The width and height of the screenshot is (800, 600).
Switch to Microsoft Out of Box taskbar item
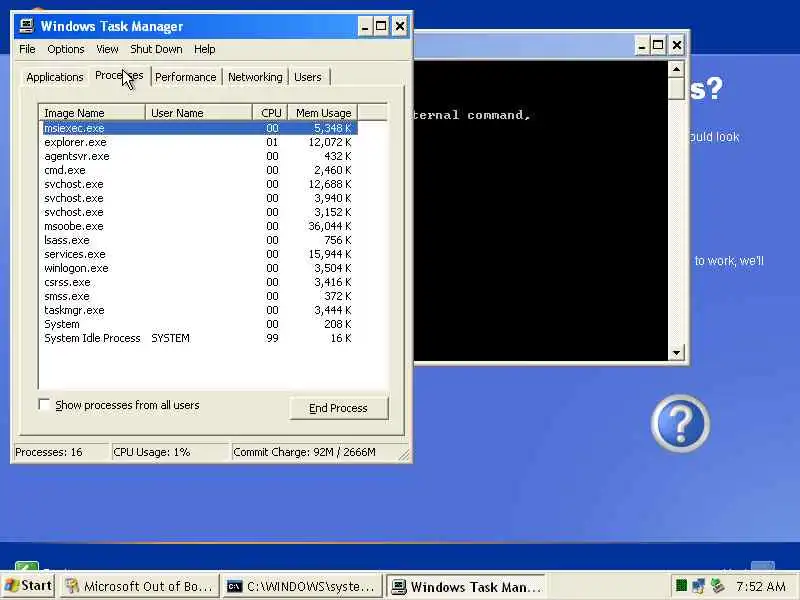(139, 586)
